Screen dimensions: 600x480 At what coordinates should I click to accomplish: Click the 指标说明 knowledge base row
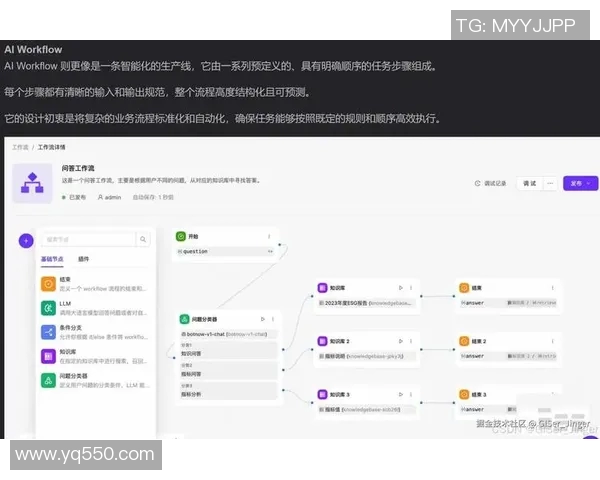click(367, 356)
